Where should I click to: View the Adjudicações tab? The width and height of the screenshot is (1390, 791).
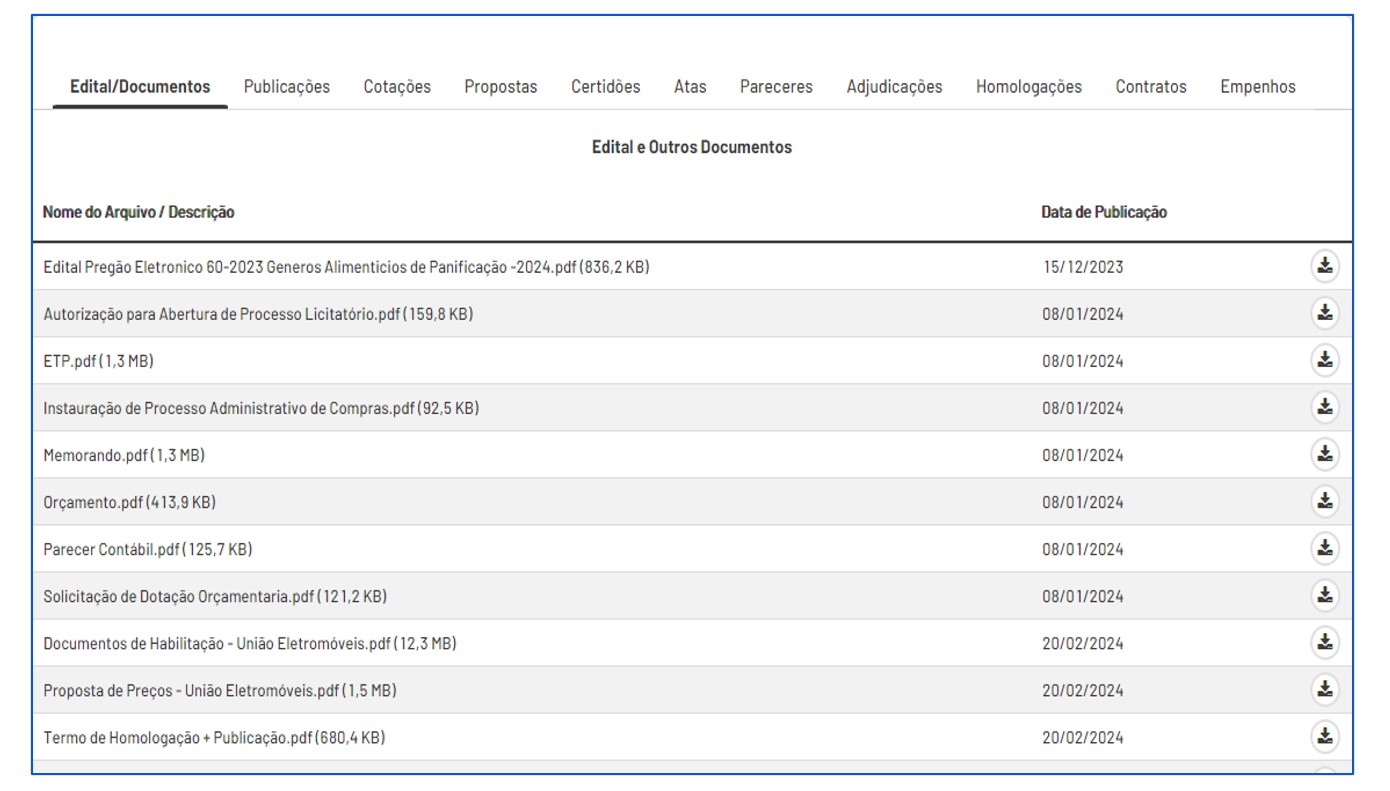click(894, 87)
